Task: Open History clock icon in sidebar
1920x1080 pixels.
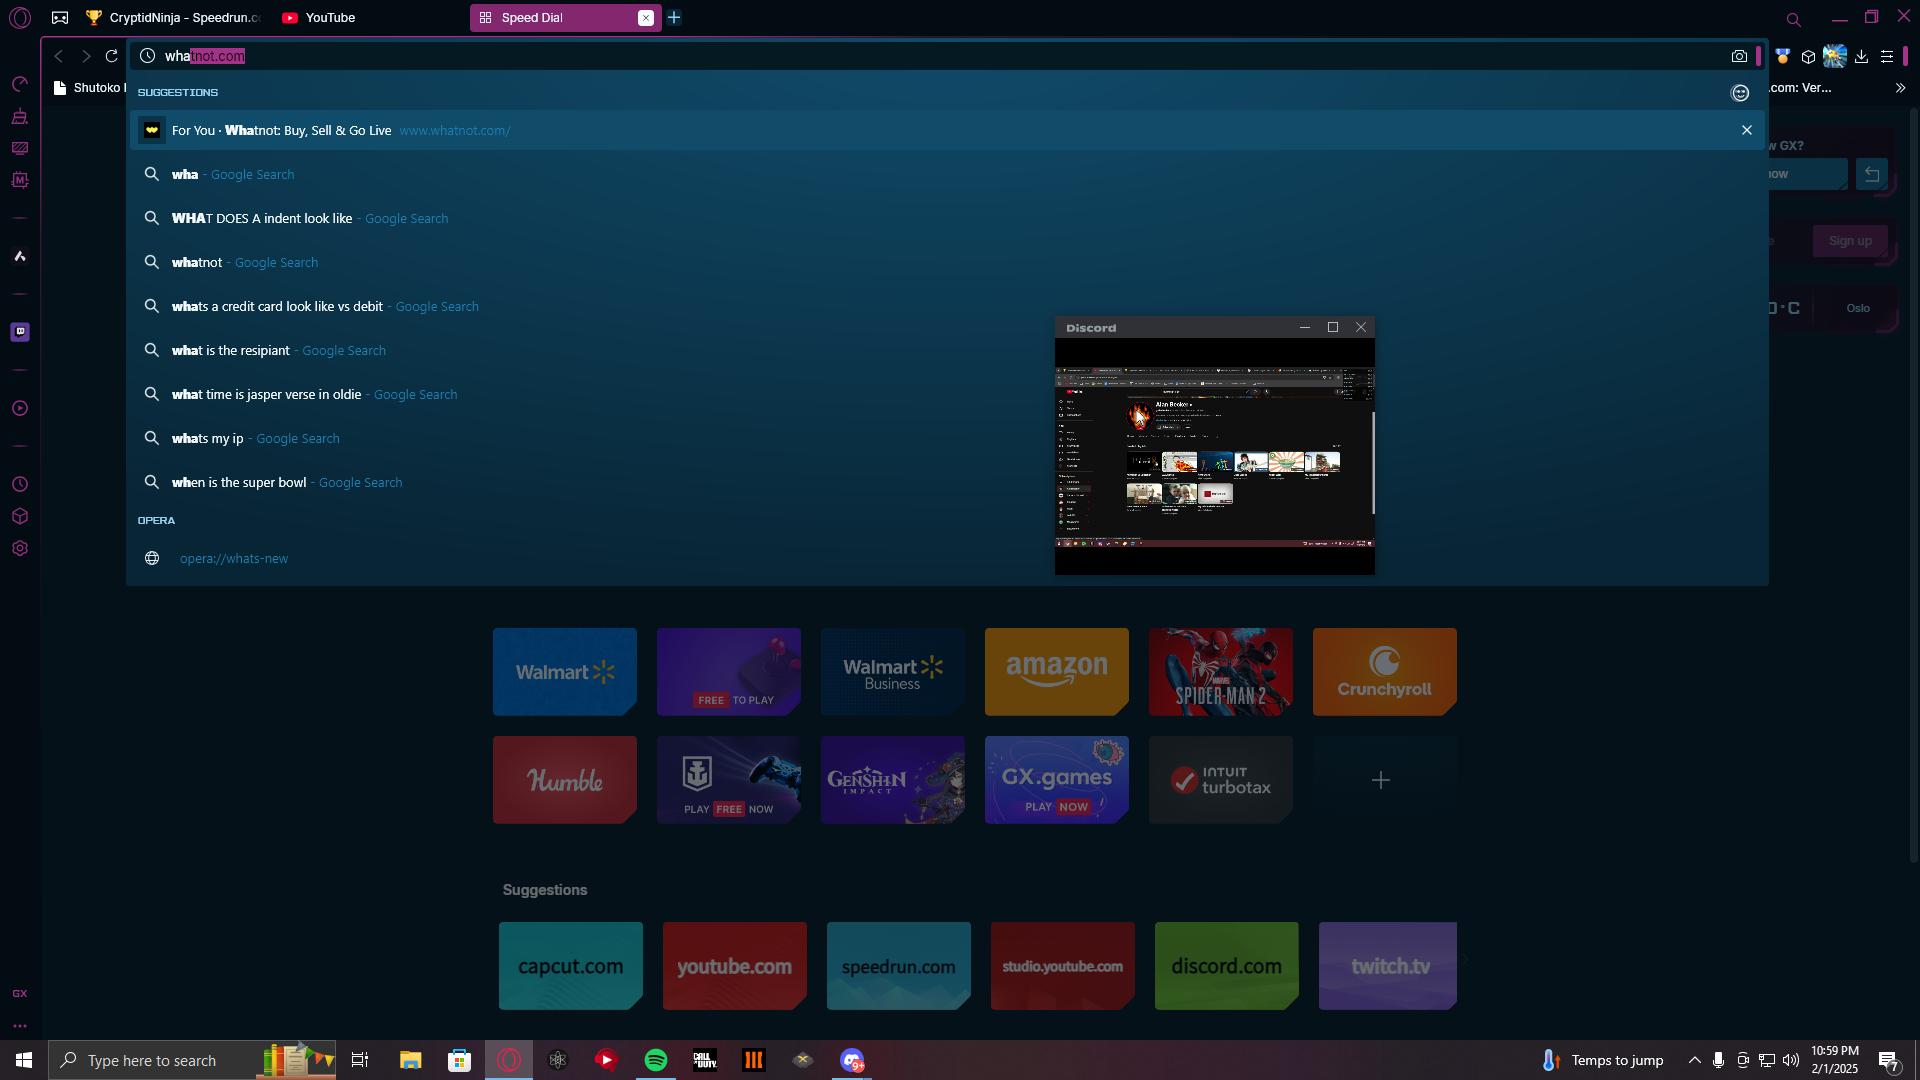Action: pyautogui.click(x=20, y=484)
